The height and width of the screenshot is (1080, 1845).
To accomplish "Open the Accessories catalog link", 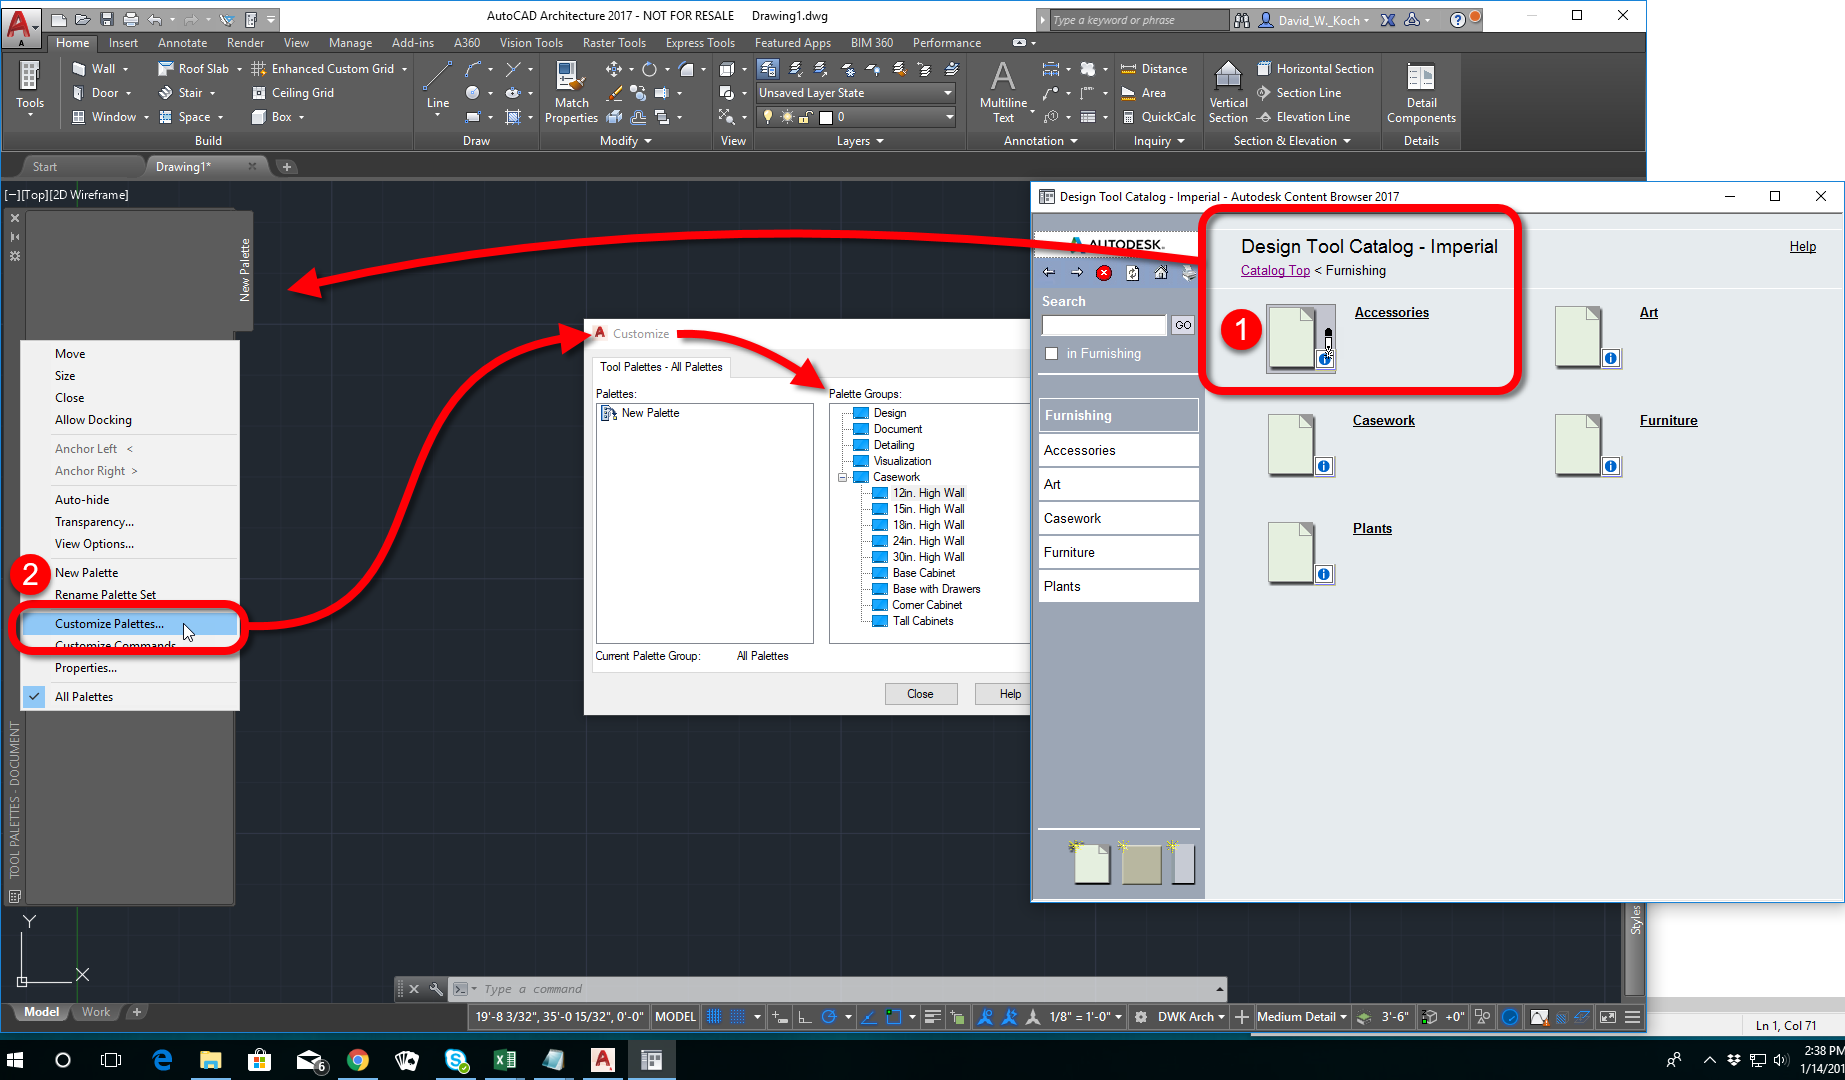I will coord(1391,313).
